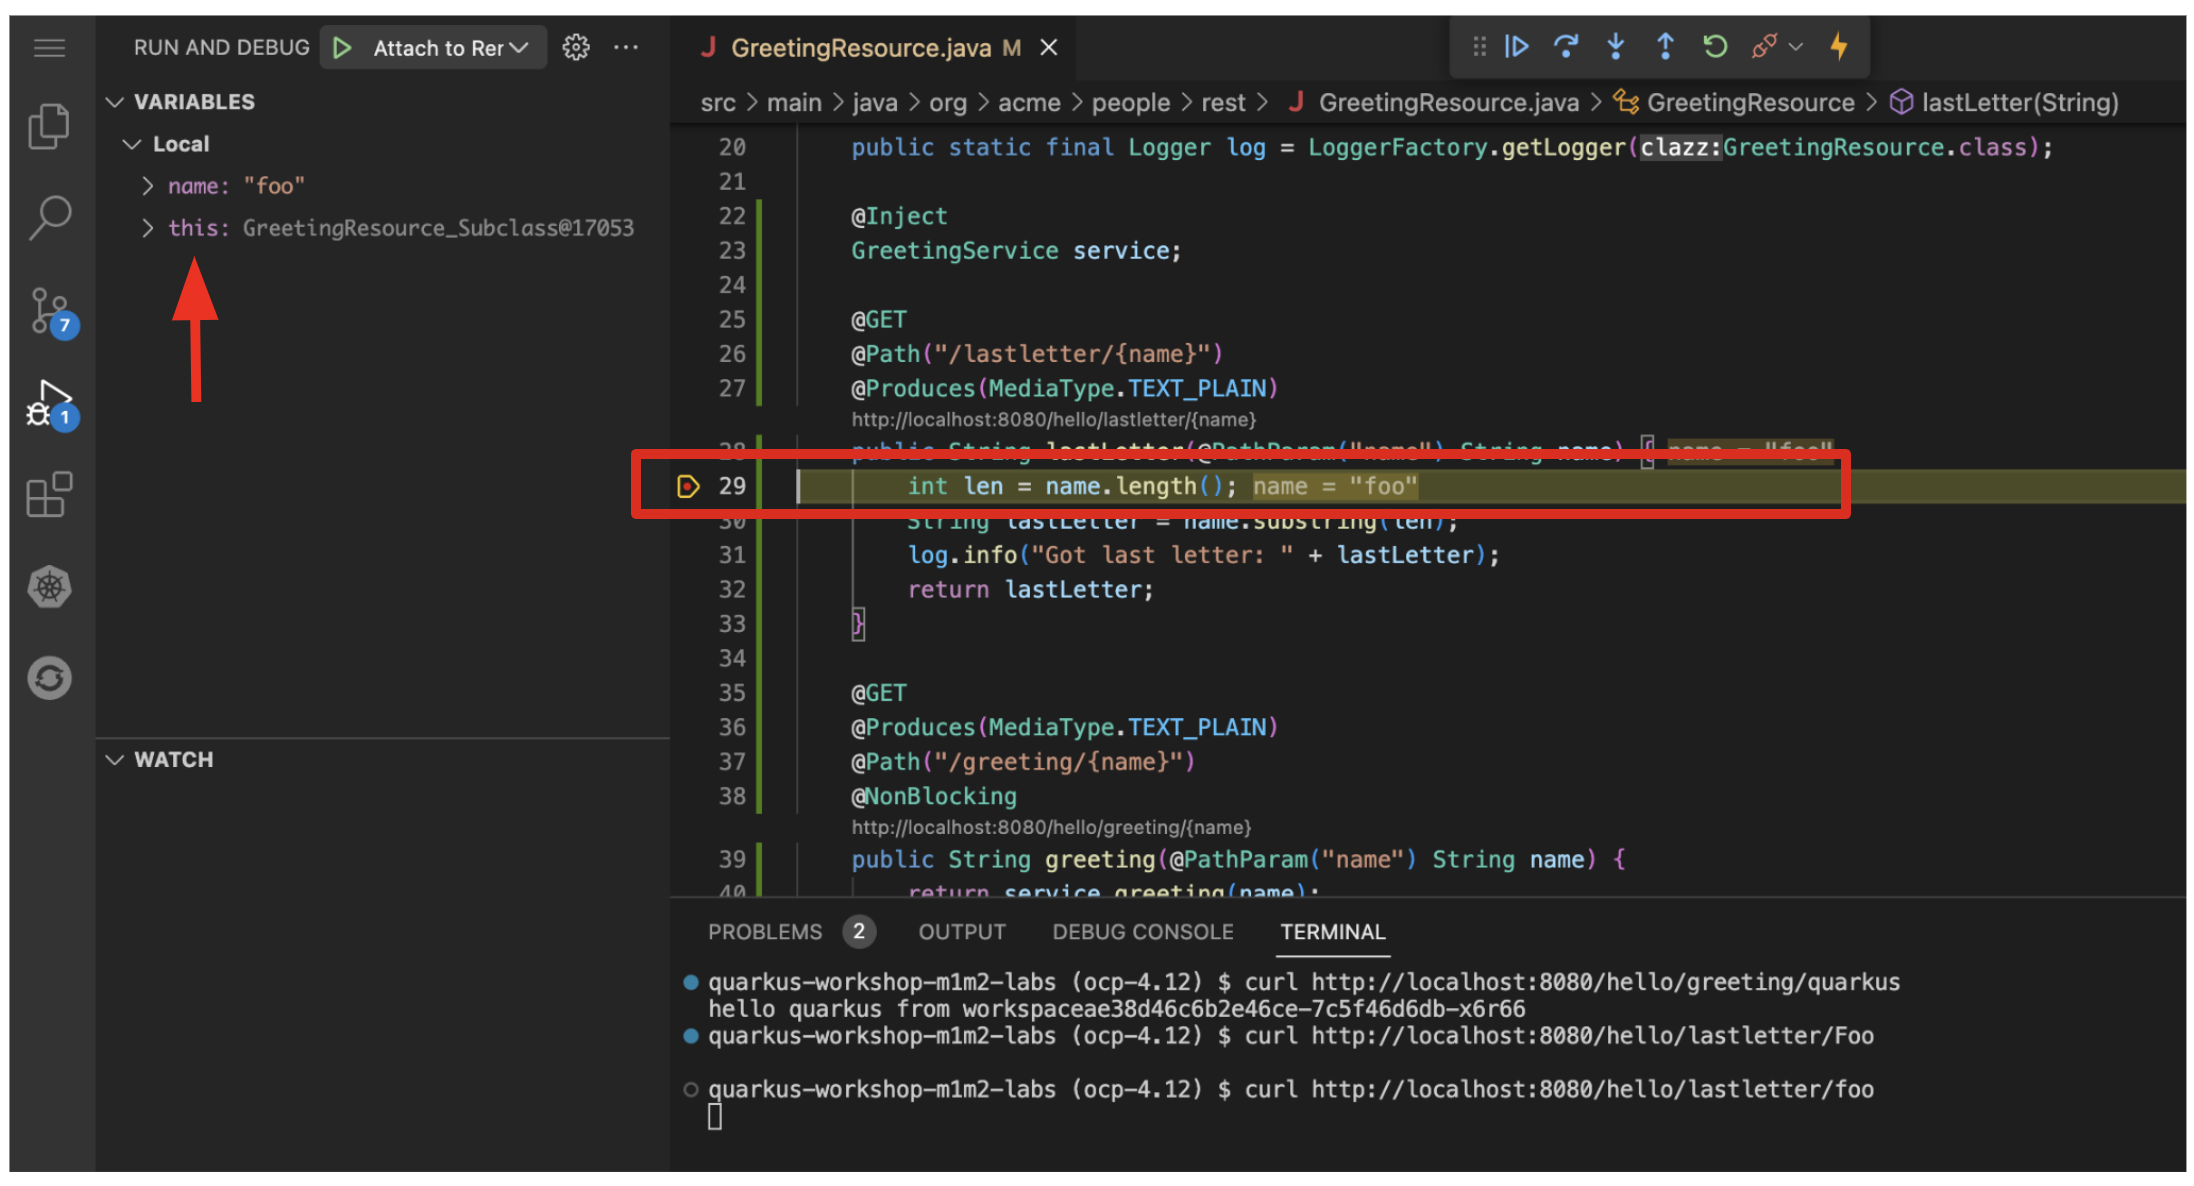2194x1186 pixels.
Task: Open the Explorer view in the activity bar
Action: click(49, 126)
